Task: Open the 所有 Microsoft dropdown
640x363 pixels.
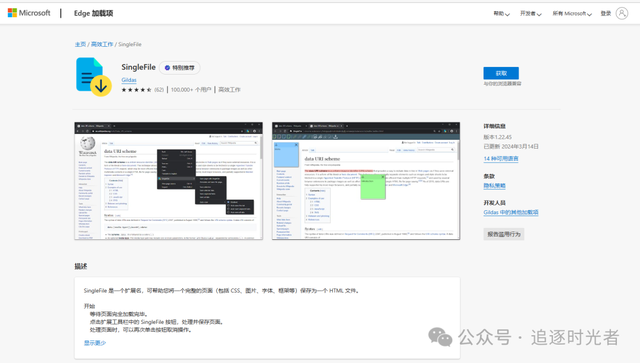Action: [x=572, y=13]
